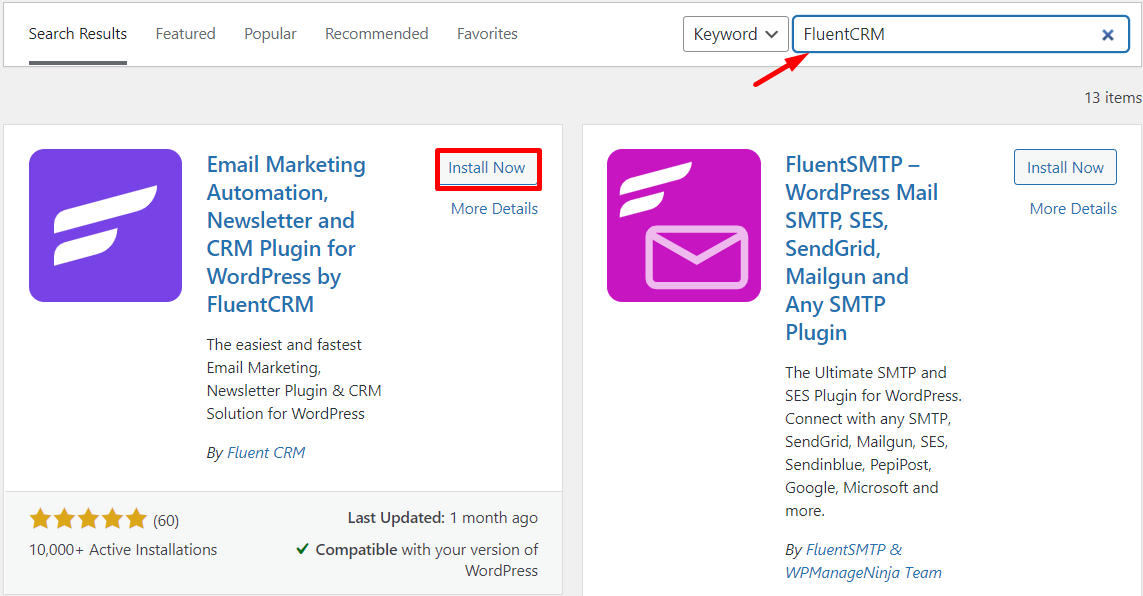The image size is (1143, 596).
Task: Click the (60) ratings count
Action: tap(166, 521)
